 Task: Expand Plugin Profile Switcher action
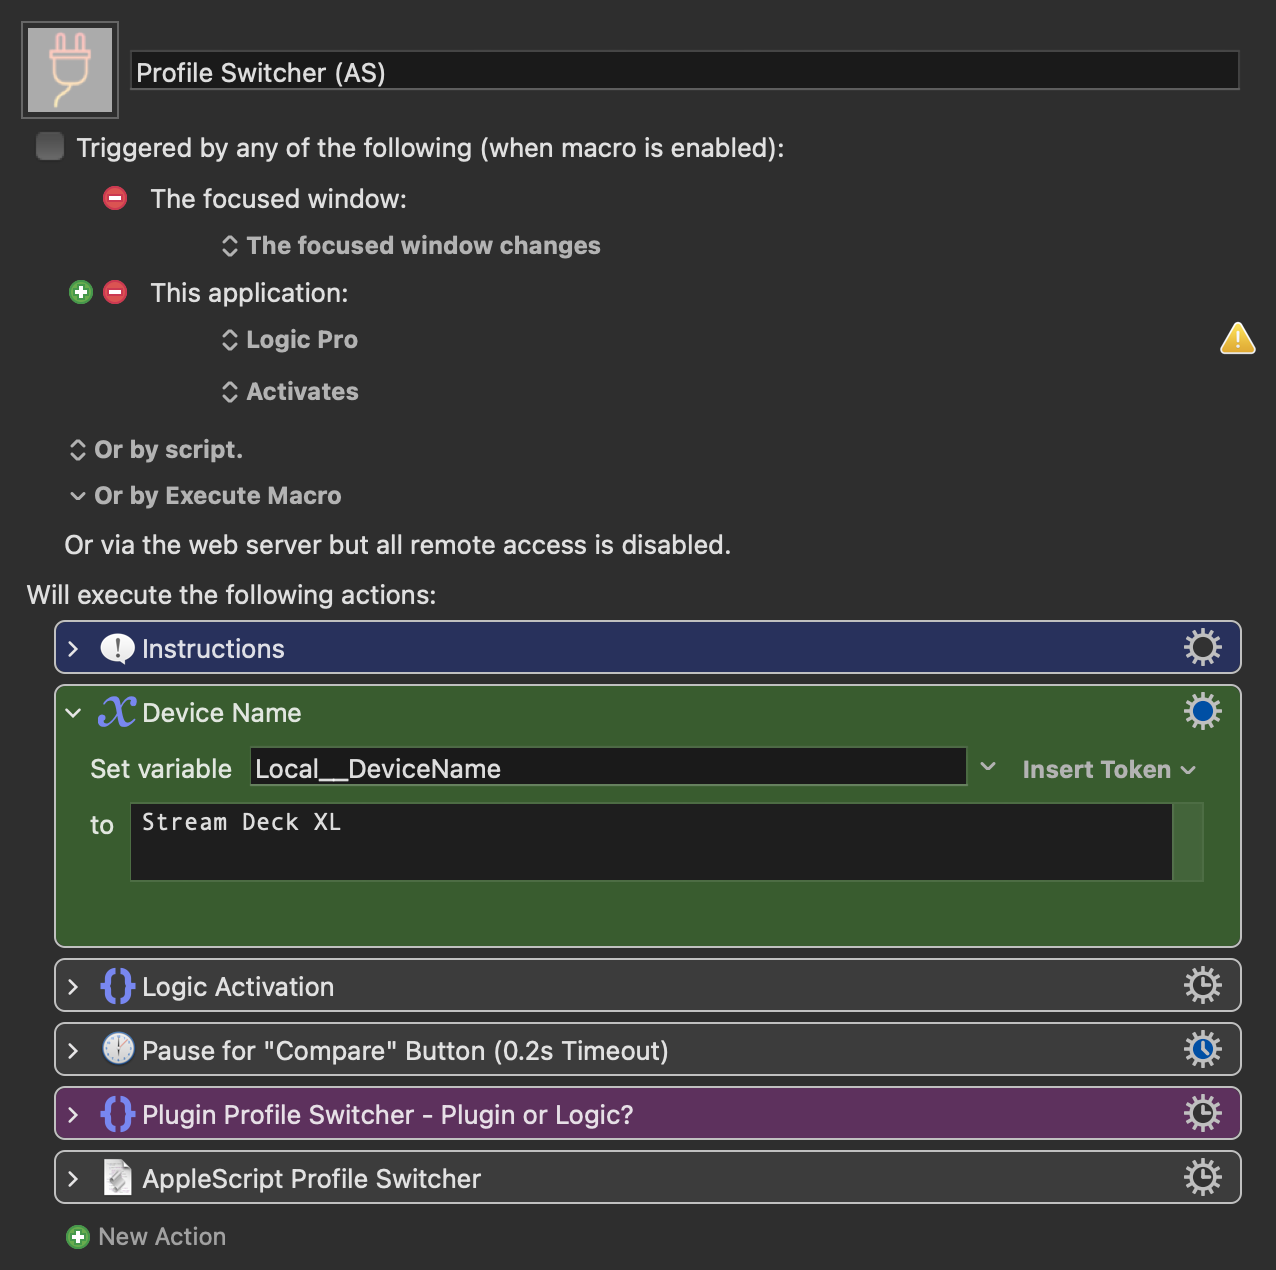pyautogui.click(x=73, y=1115)
